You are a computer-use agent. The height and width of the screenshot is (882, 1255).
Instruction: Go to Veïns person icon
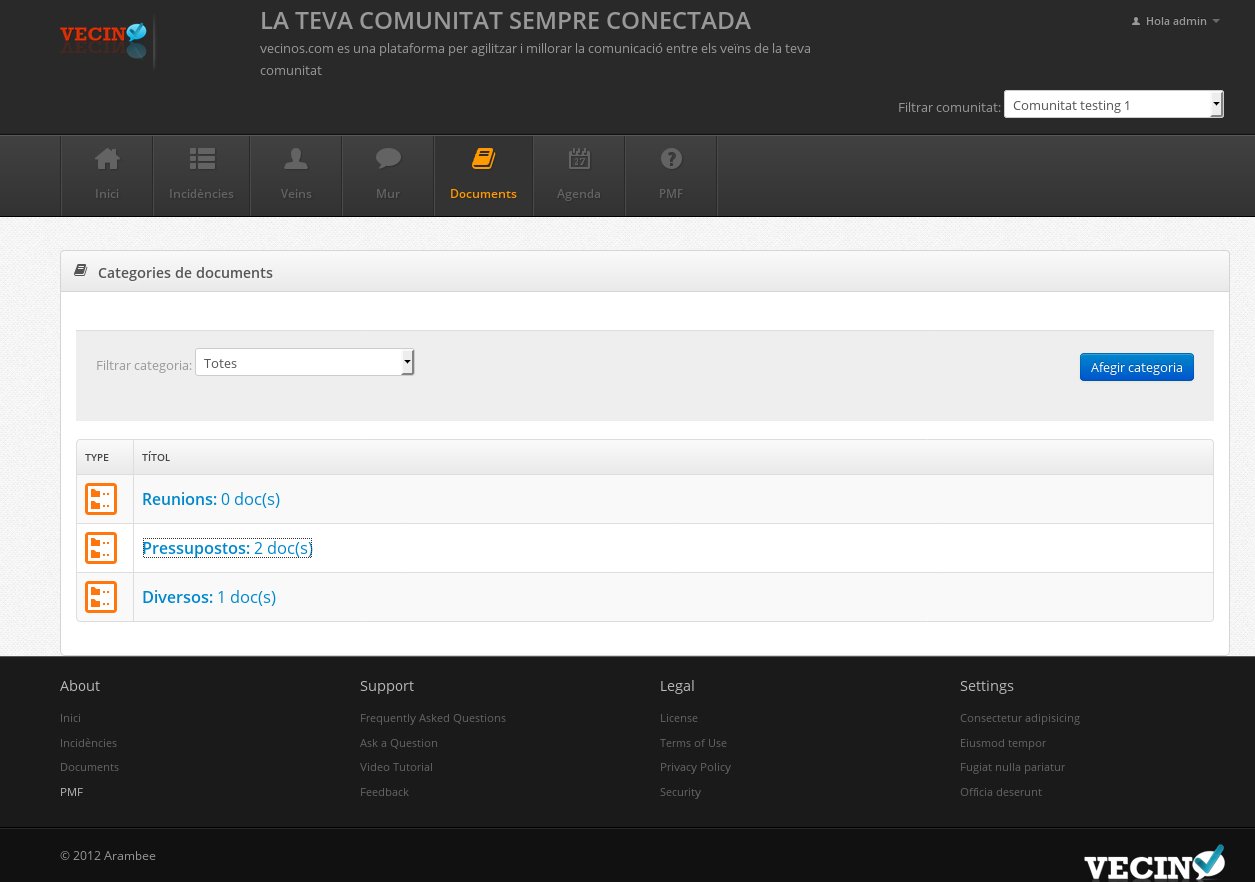click(x=296, y=159)
